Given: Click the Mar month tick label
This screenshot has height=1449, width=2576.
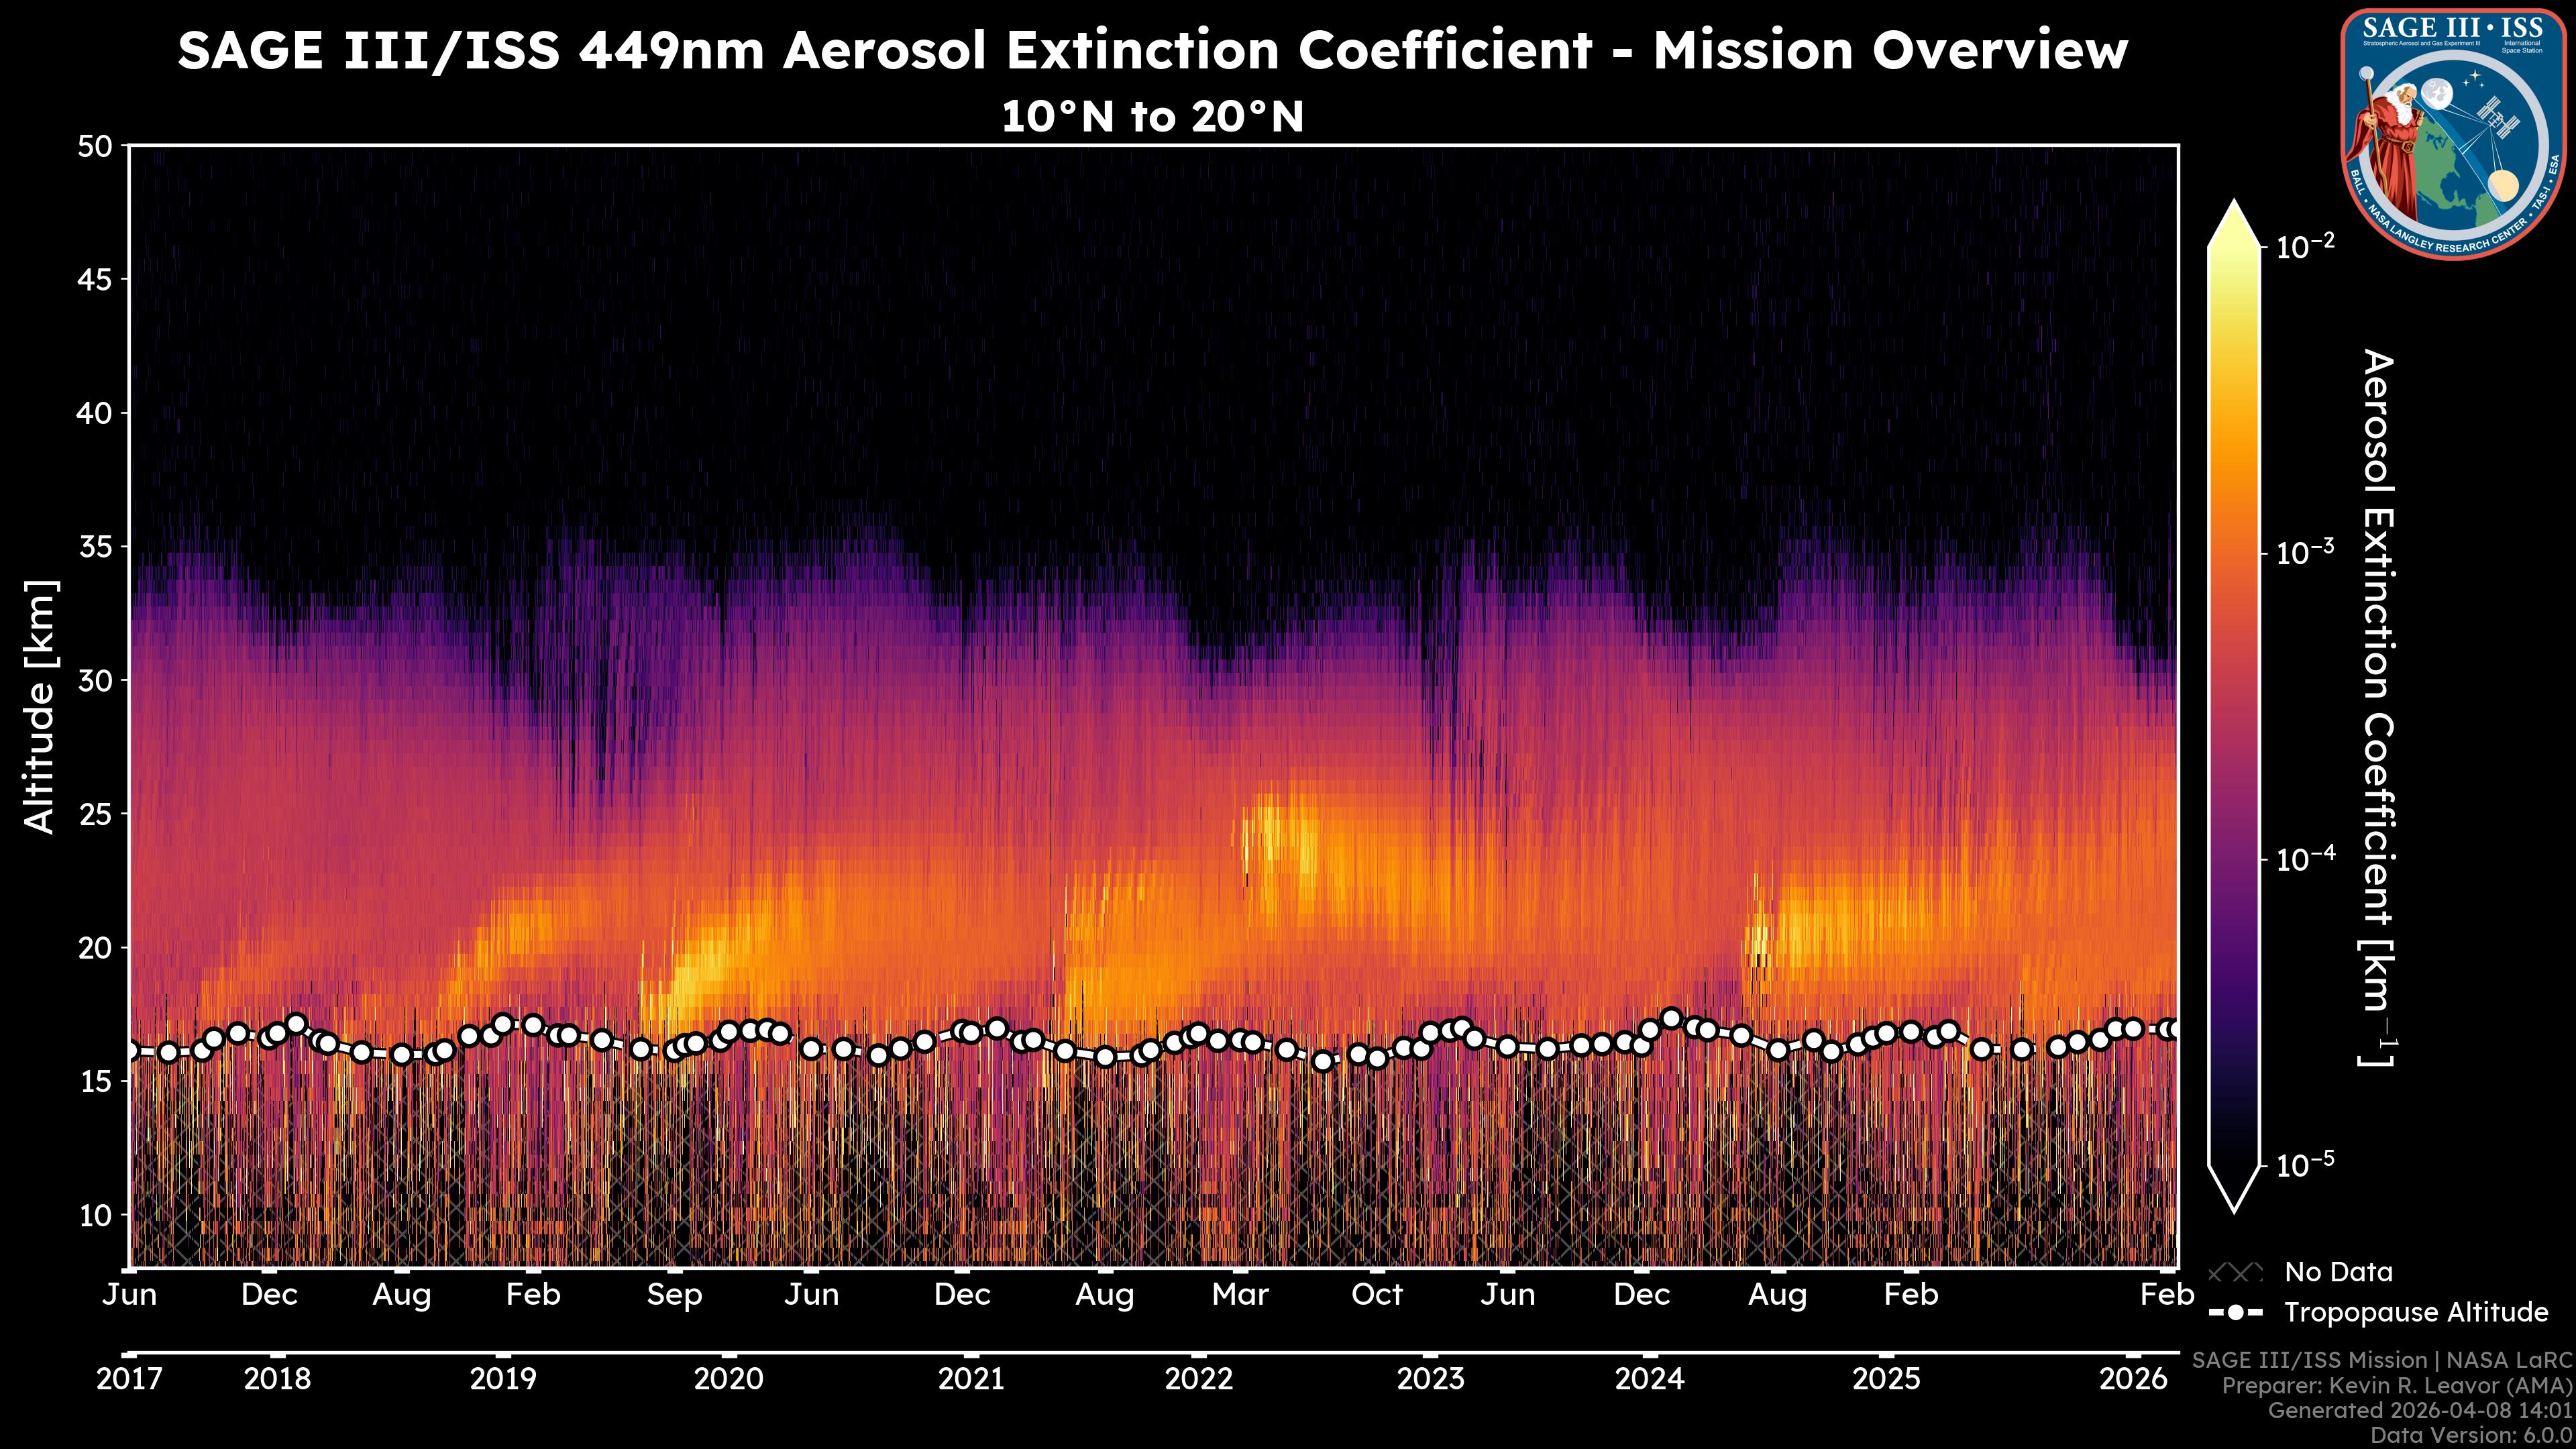Looking at the screenshot, I should (1240, 1295).
